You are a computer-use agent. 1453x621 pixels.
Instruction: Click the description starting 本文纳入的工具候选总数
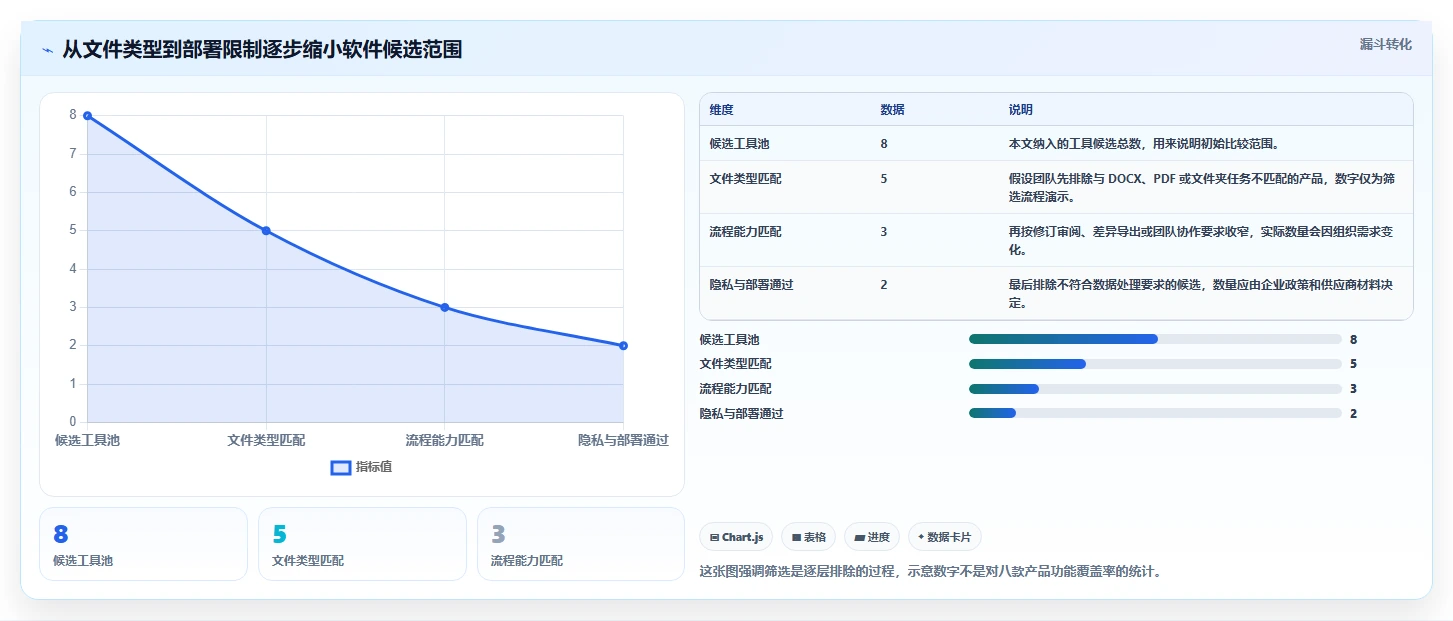click(x=1144, y=144)
